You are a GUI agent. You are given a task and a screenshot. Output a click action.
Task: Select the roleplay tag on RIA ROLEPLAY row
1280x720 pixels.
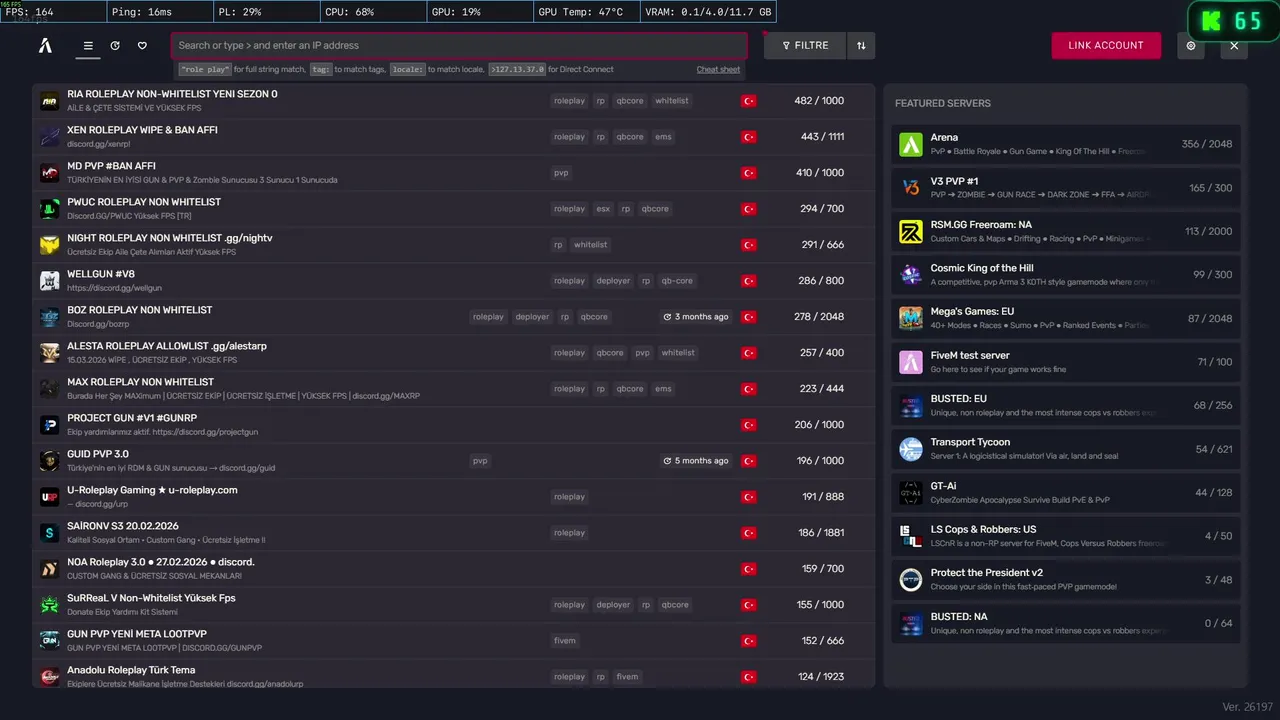pyautogui.click(x=569, y=101)
